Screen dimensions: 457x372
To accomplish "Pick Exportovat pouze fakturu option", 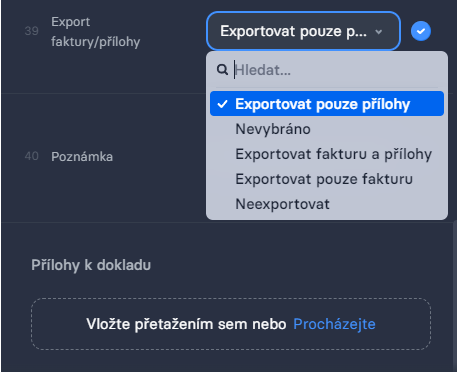I will point(327,179).
